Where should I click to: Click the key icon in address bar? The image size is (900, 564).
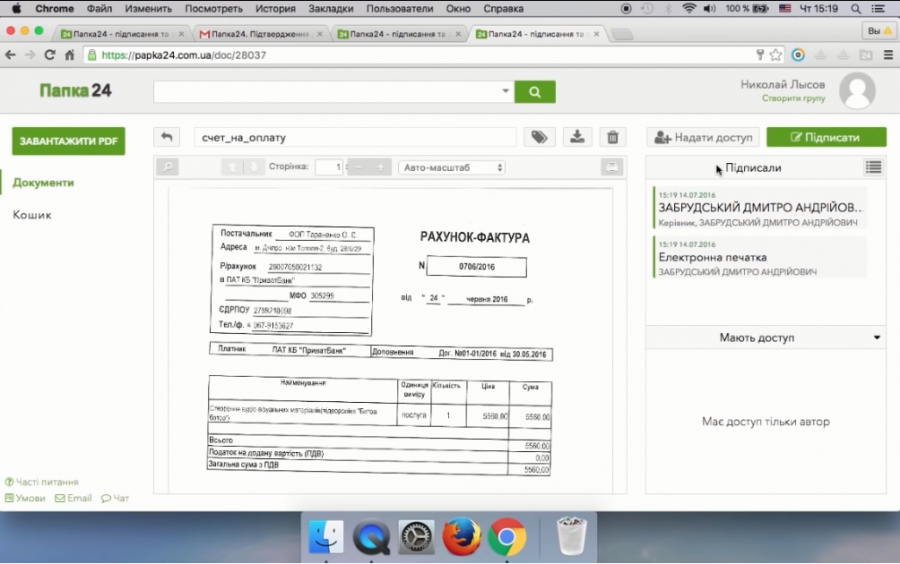pyautogui.click(x=759, y=55)
